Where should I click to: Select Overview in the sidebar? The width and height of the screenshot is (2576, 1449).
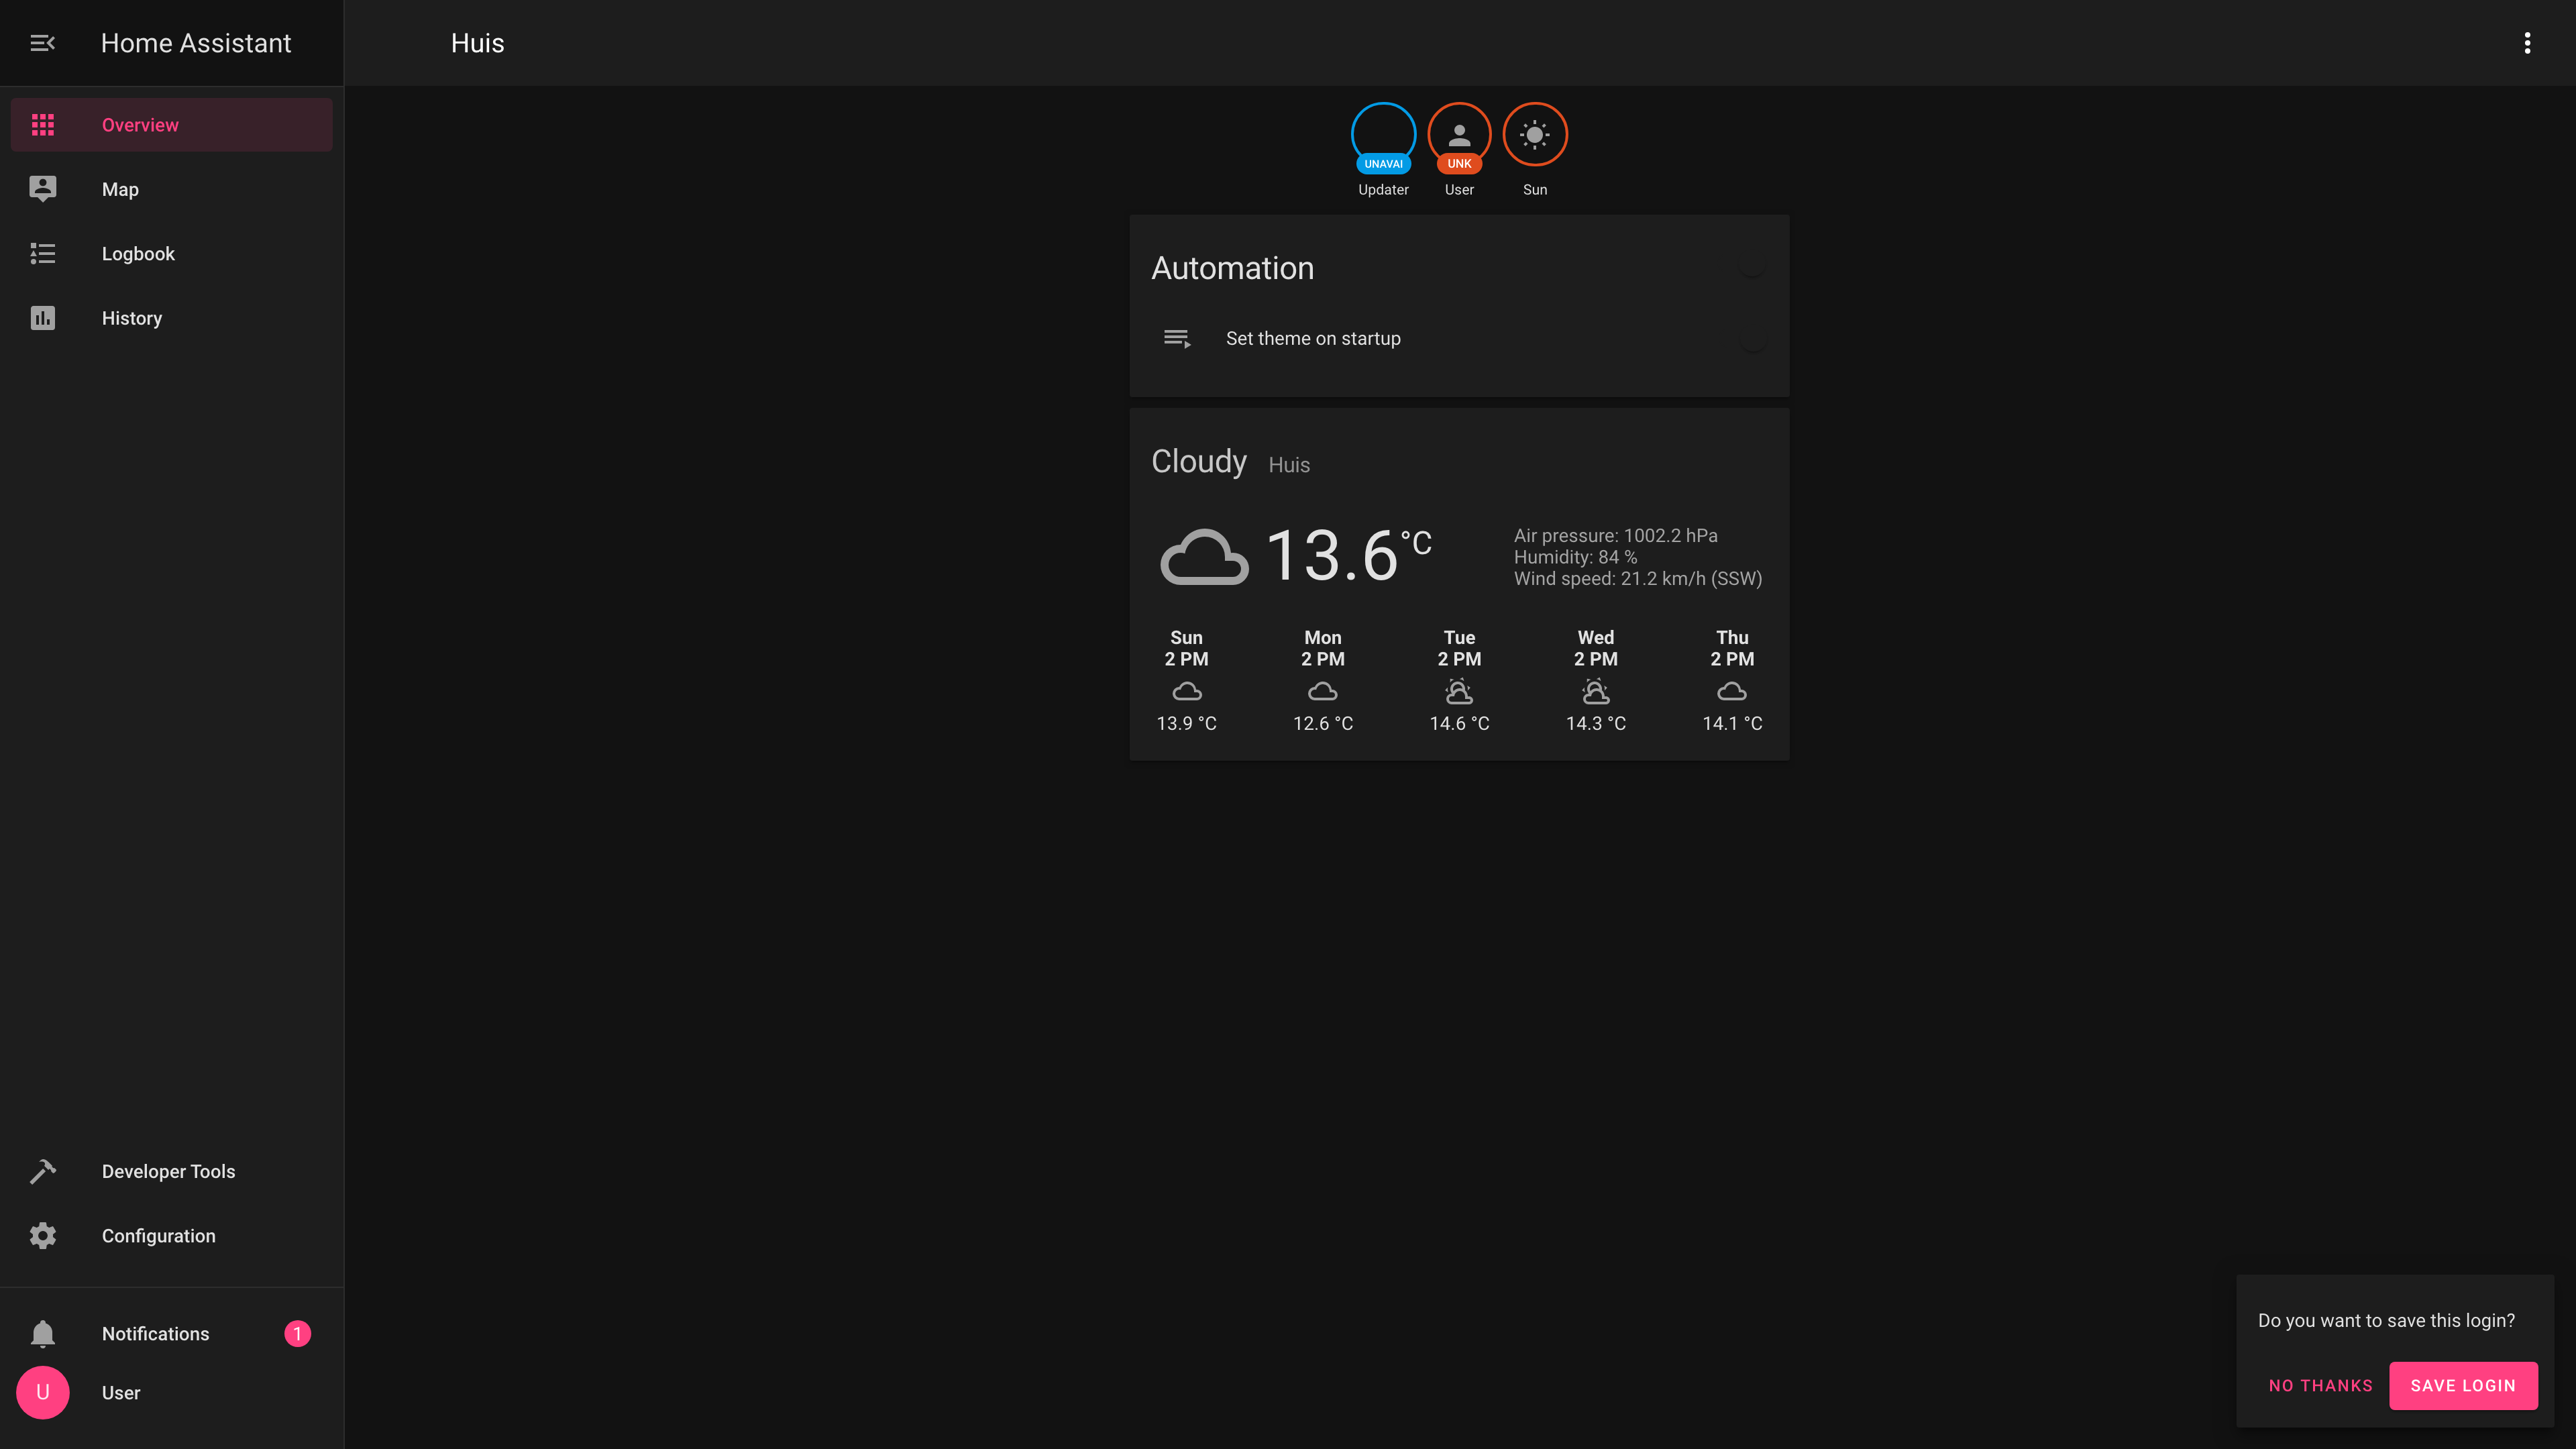click(172, 125)
